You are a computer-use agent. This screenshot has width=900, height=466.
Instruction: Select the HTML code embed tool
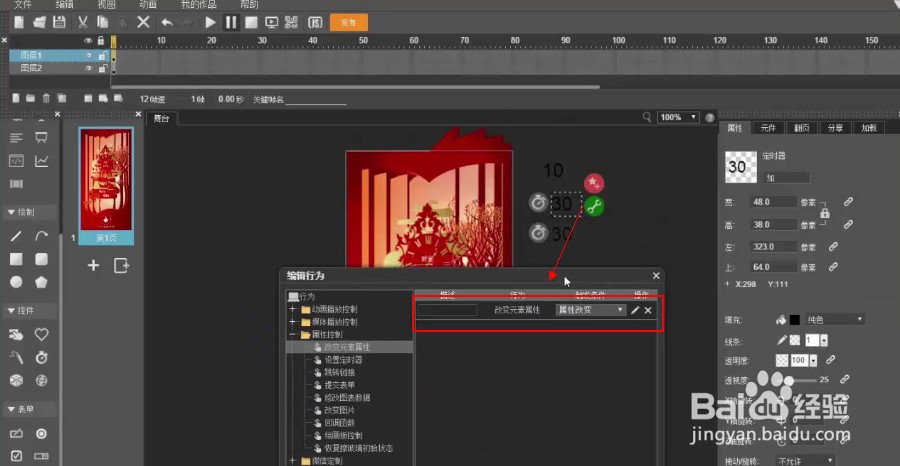(17, 161)
